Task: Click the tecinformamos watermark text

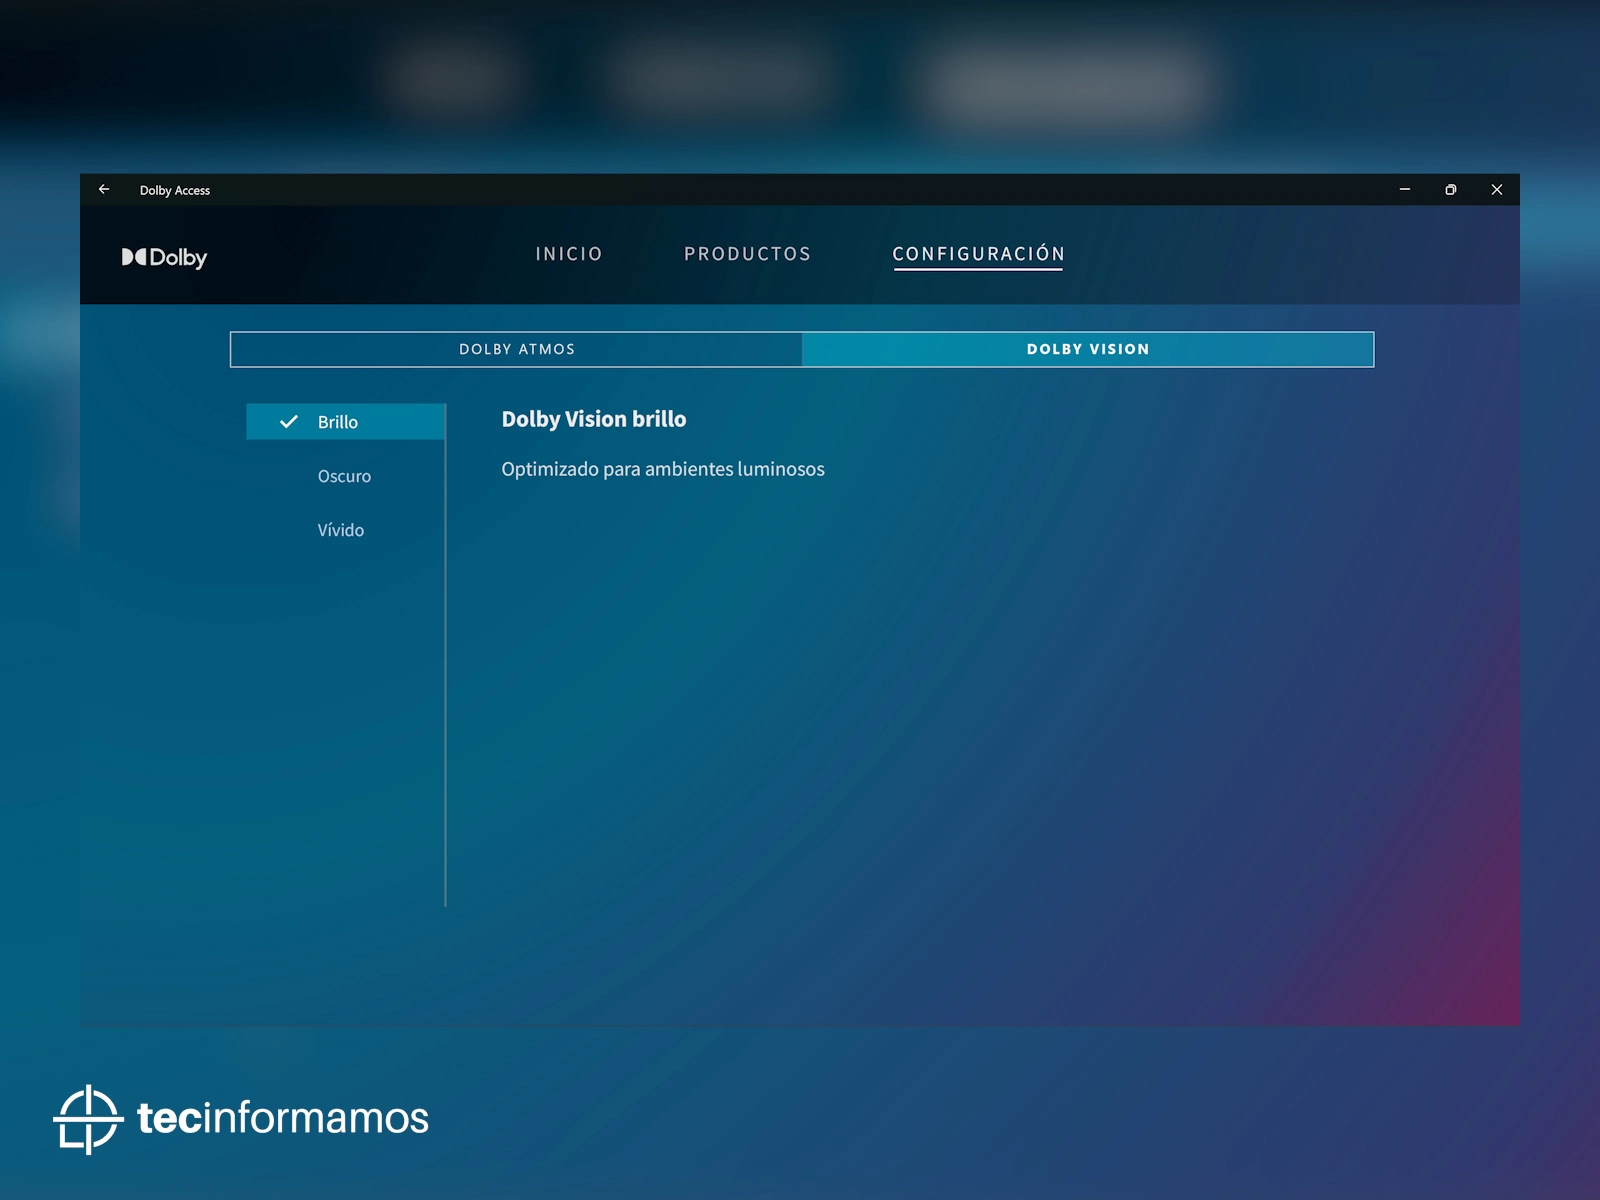Action: pyautogui.click(x=283, y=1118)
